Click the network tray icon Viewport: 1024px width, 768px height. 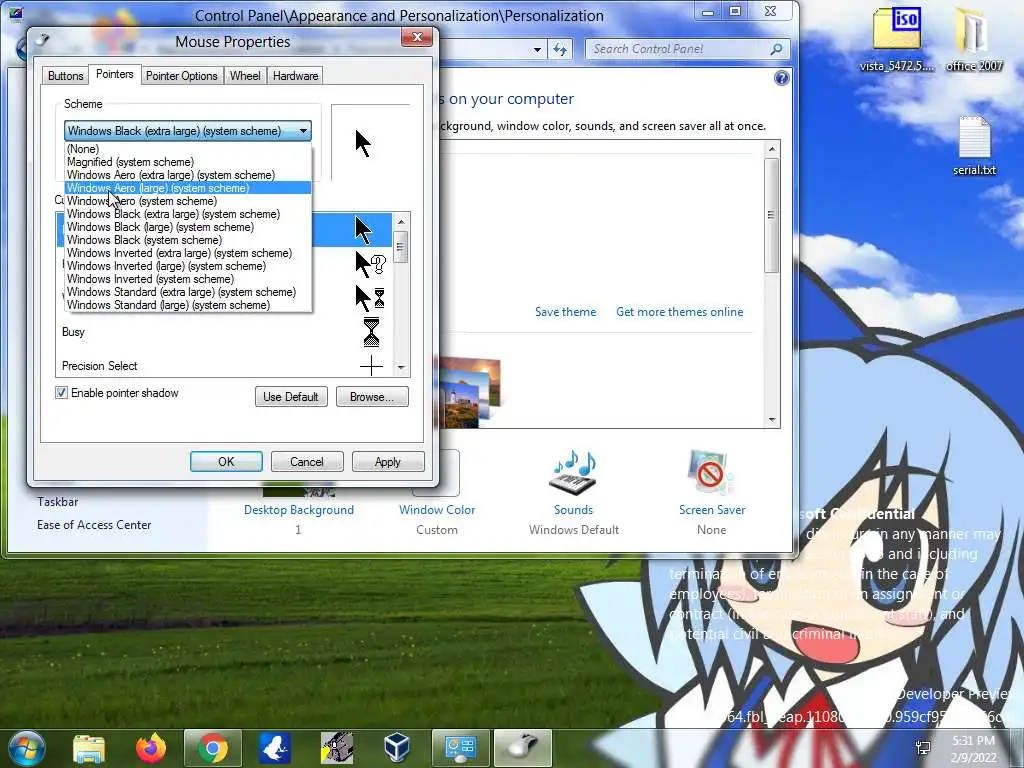click(x=923, y=748)
